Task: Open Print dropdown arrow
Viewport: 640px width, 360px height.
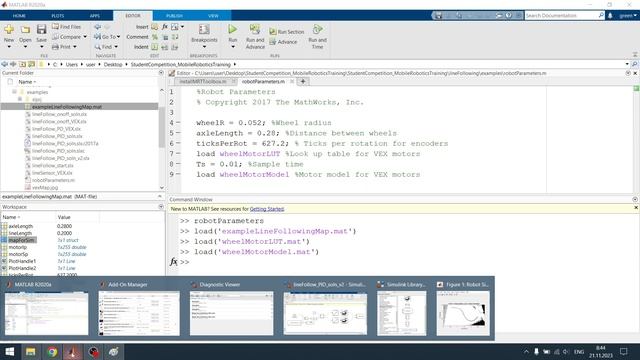Action: click(x=75, y=47)
